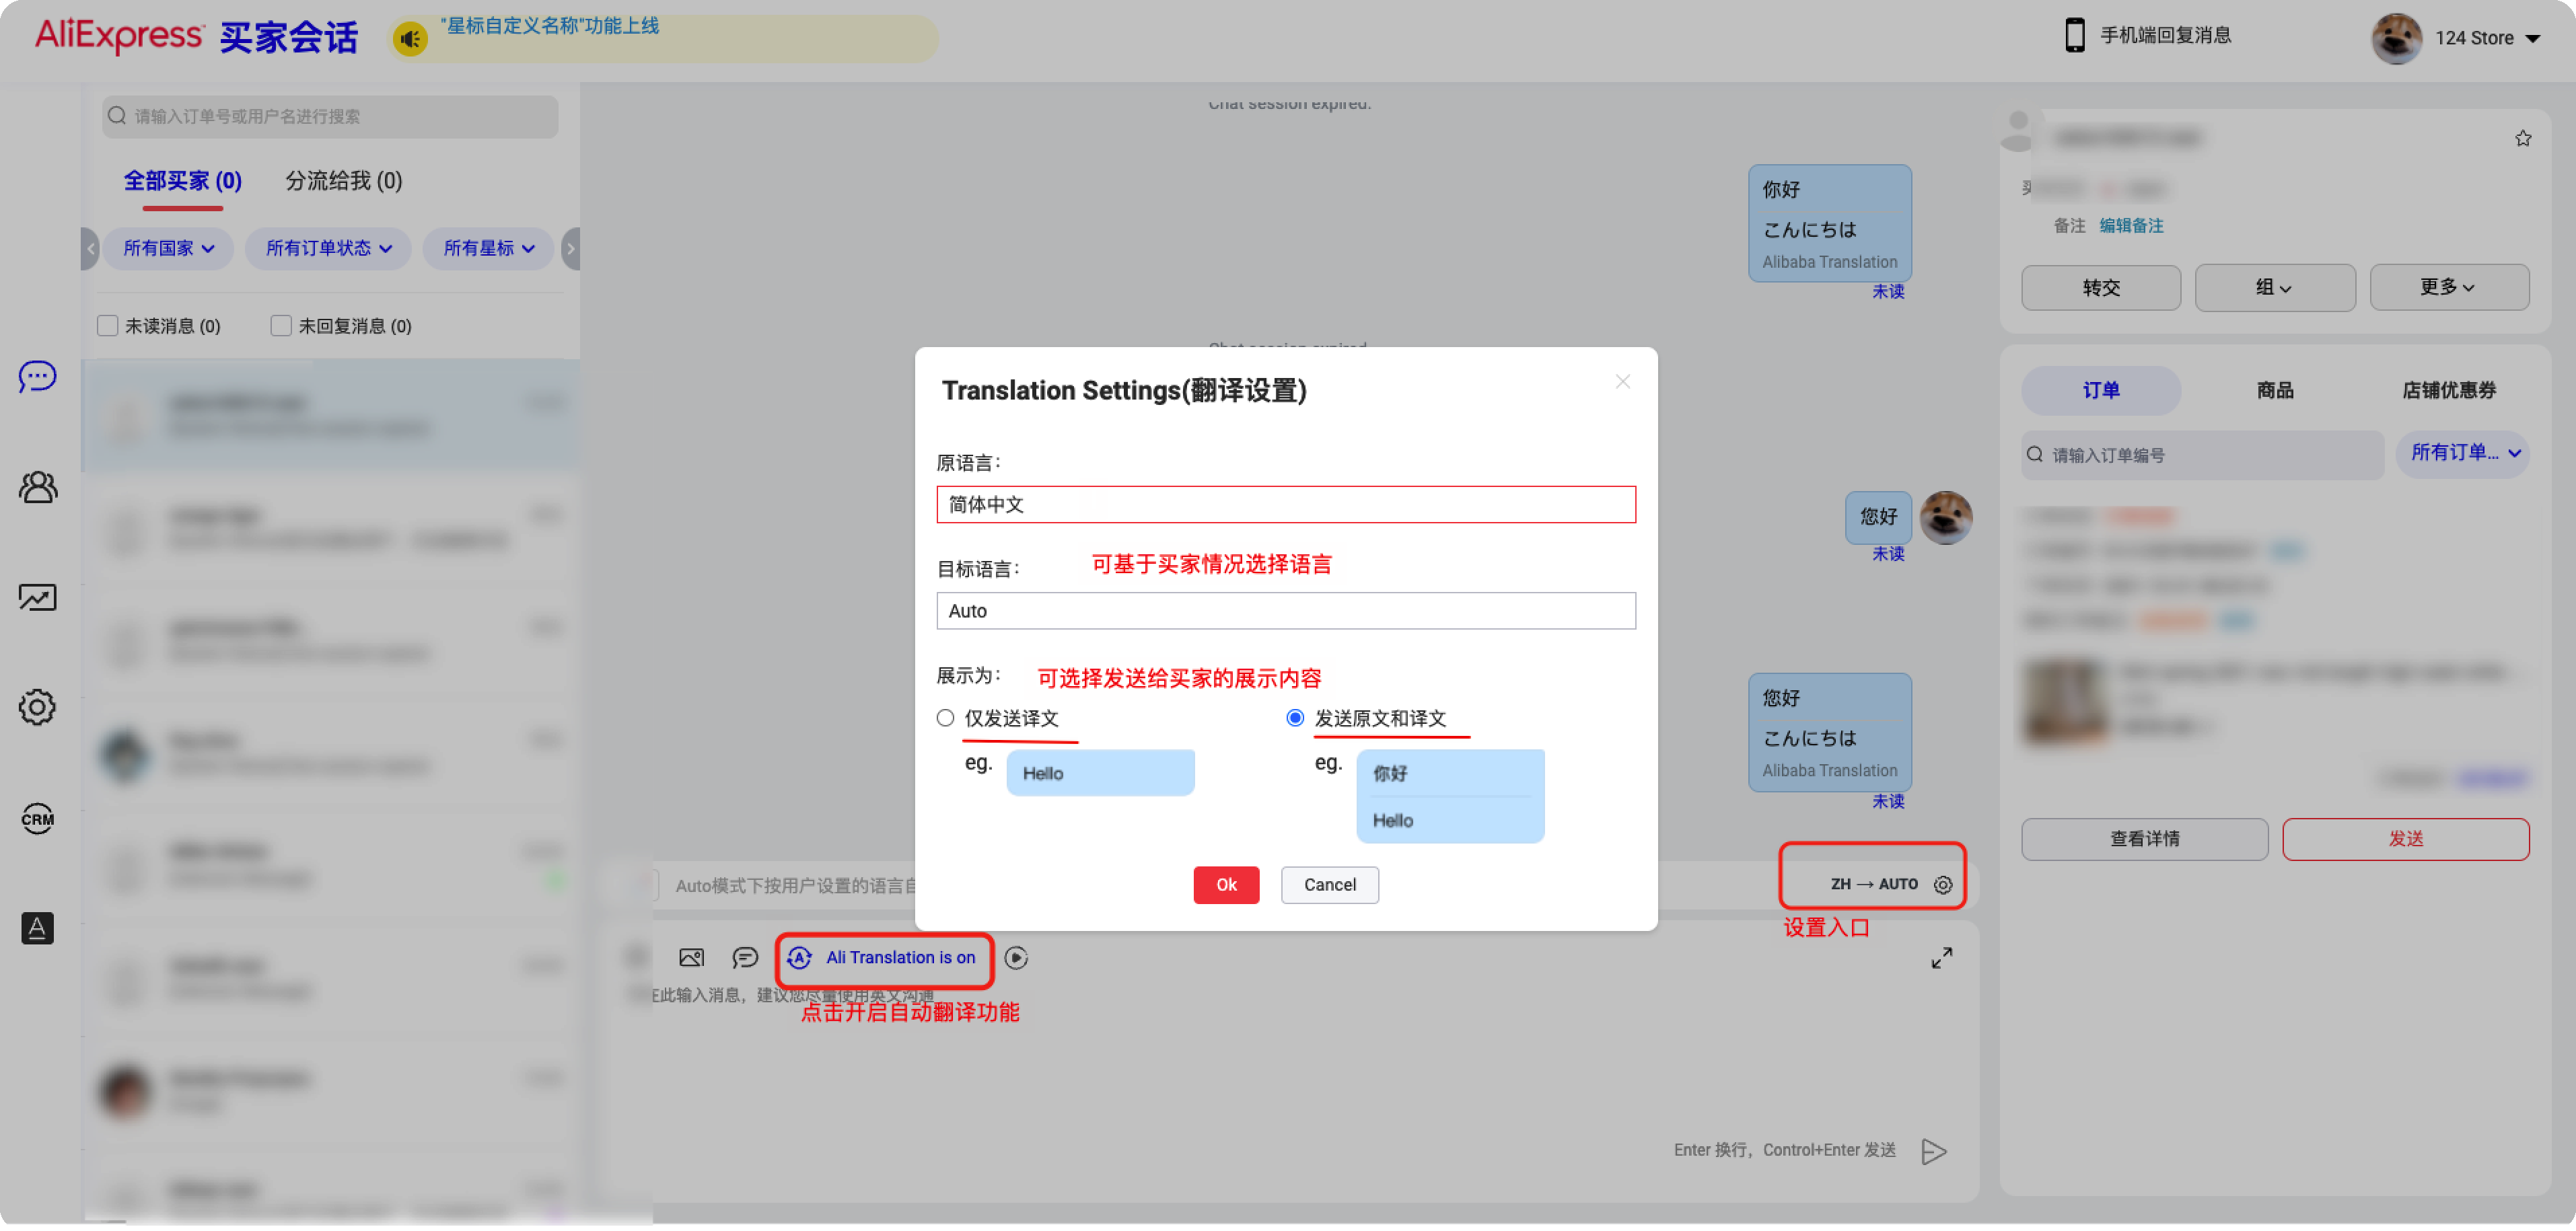The width and height of the screenshot is (2576, 1231).
Task: Open the settings gear in sidebar
Action: click(37, 708)
